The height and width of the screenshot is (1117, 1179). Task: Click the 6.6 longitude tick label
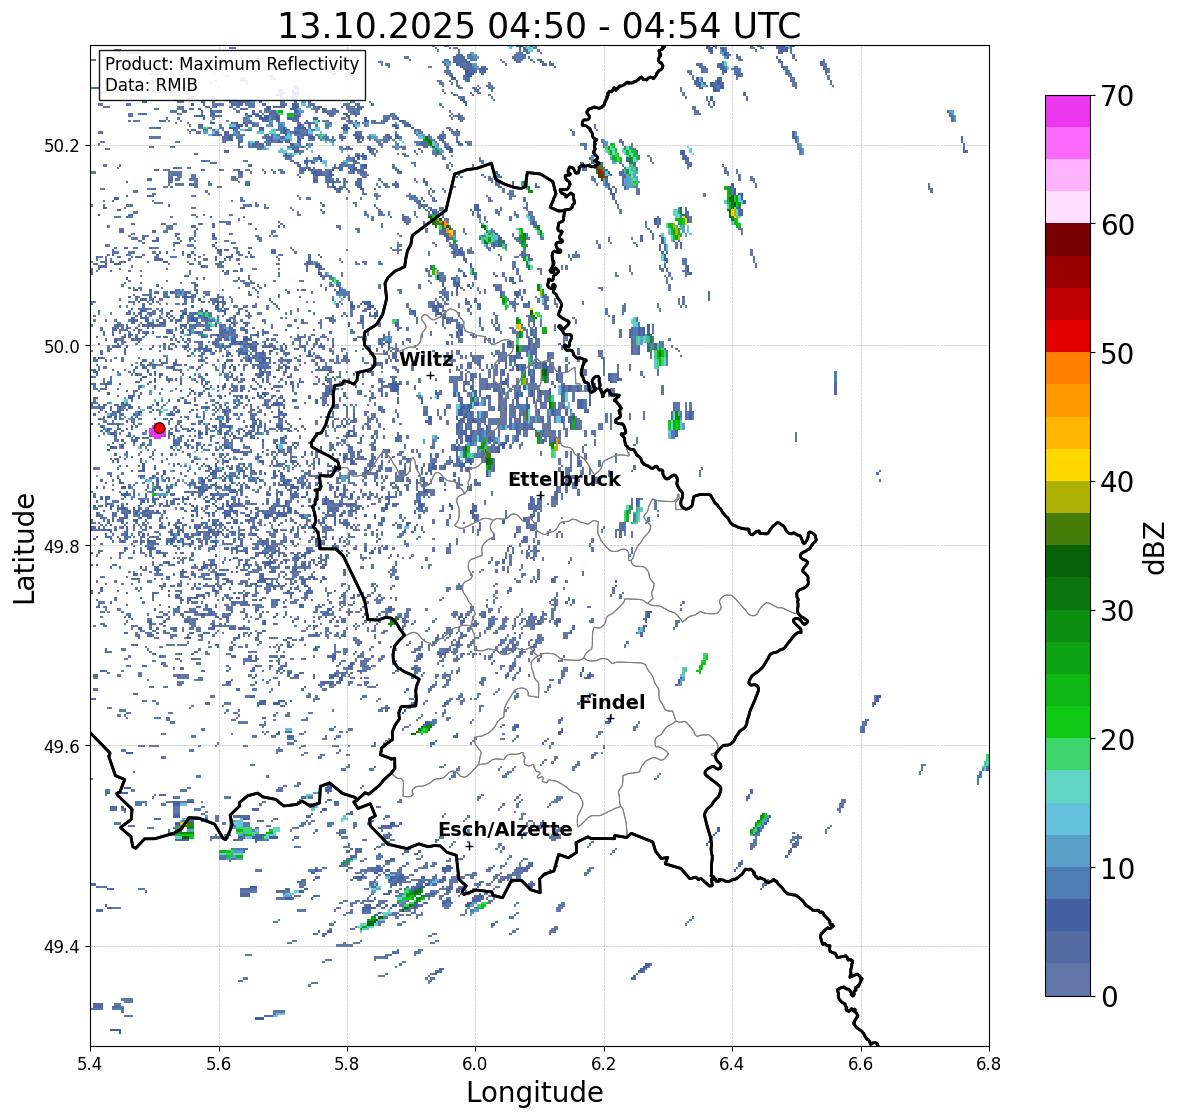click(861, 1064)
